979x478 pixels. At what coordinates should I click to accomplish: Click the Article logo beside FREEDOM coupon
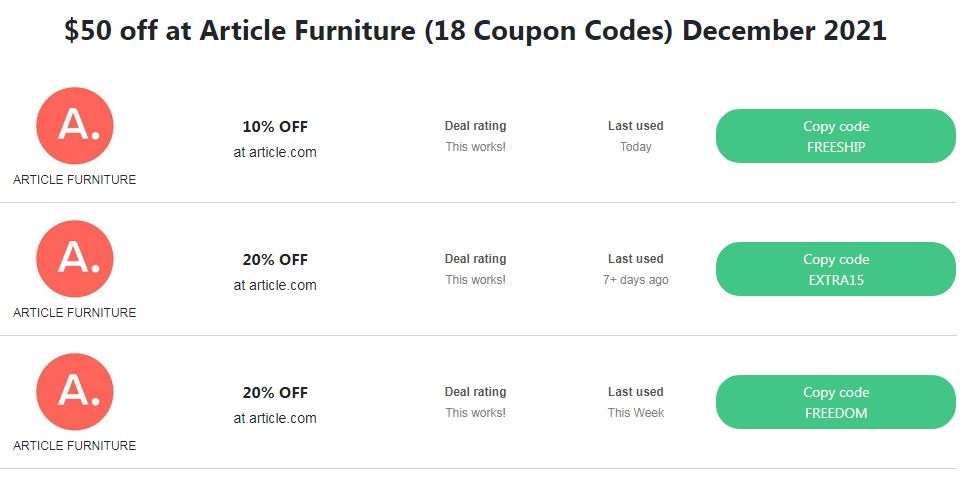coord(75,392)
